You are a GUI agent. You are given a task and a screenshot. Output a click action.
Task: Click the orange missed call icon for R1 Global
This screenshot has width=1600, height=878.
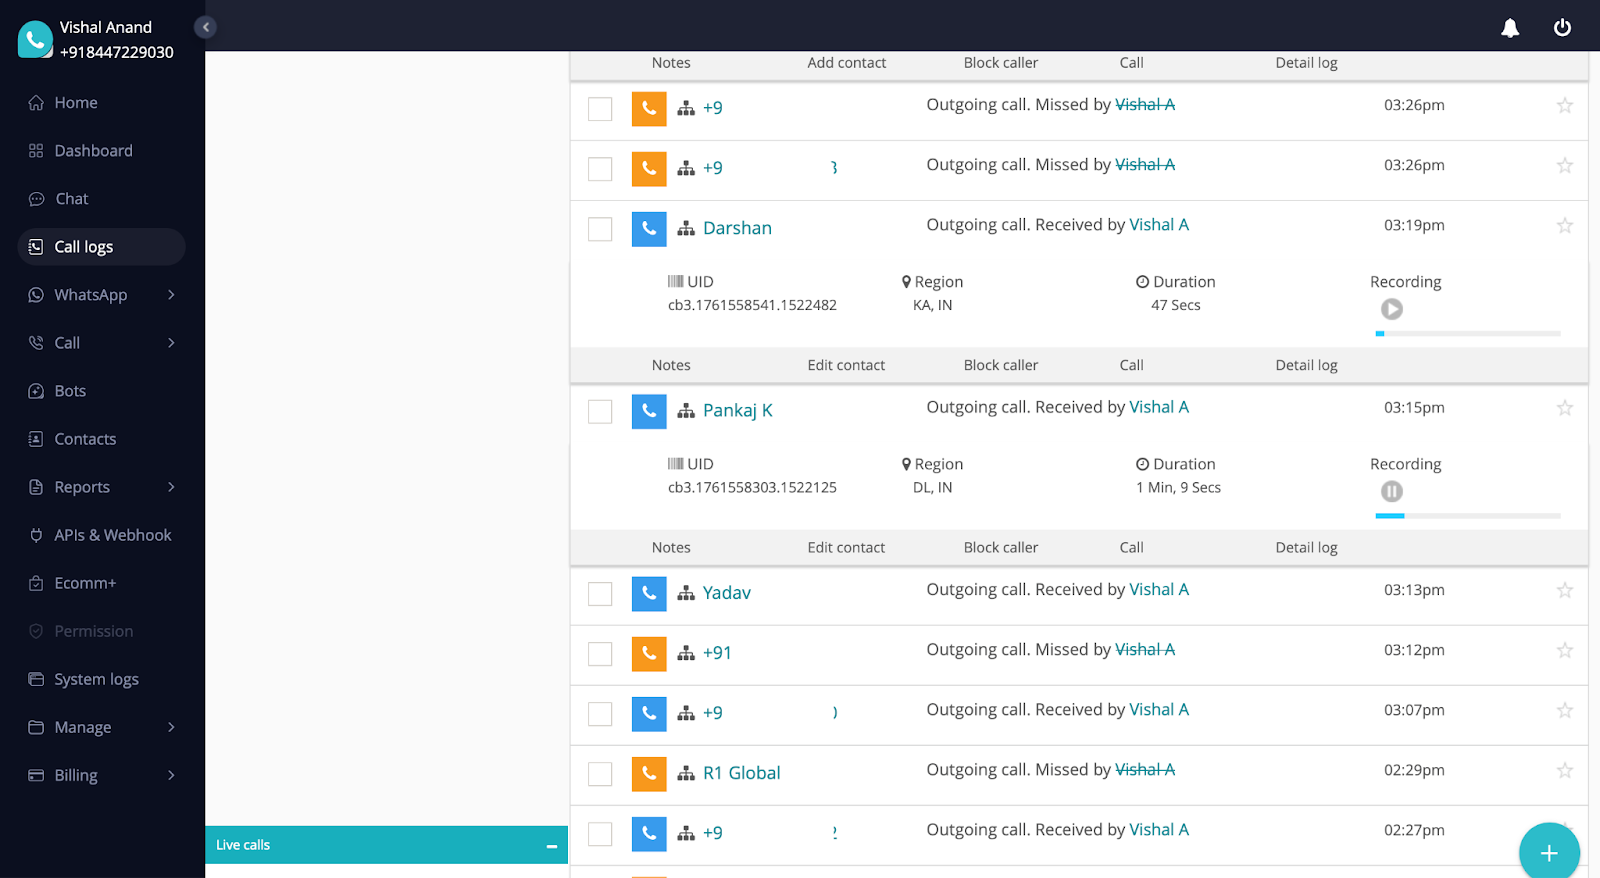(649, 773)
